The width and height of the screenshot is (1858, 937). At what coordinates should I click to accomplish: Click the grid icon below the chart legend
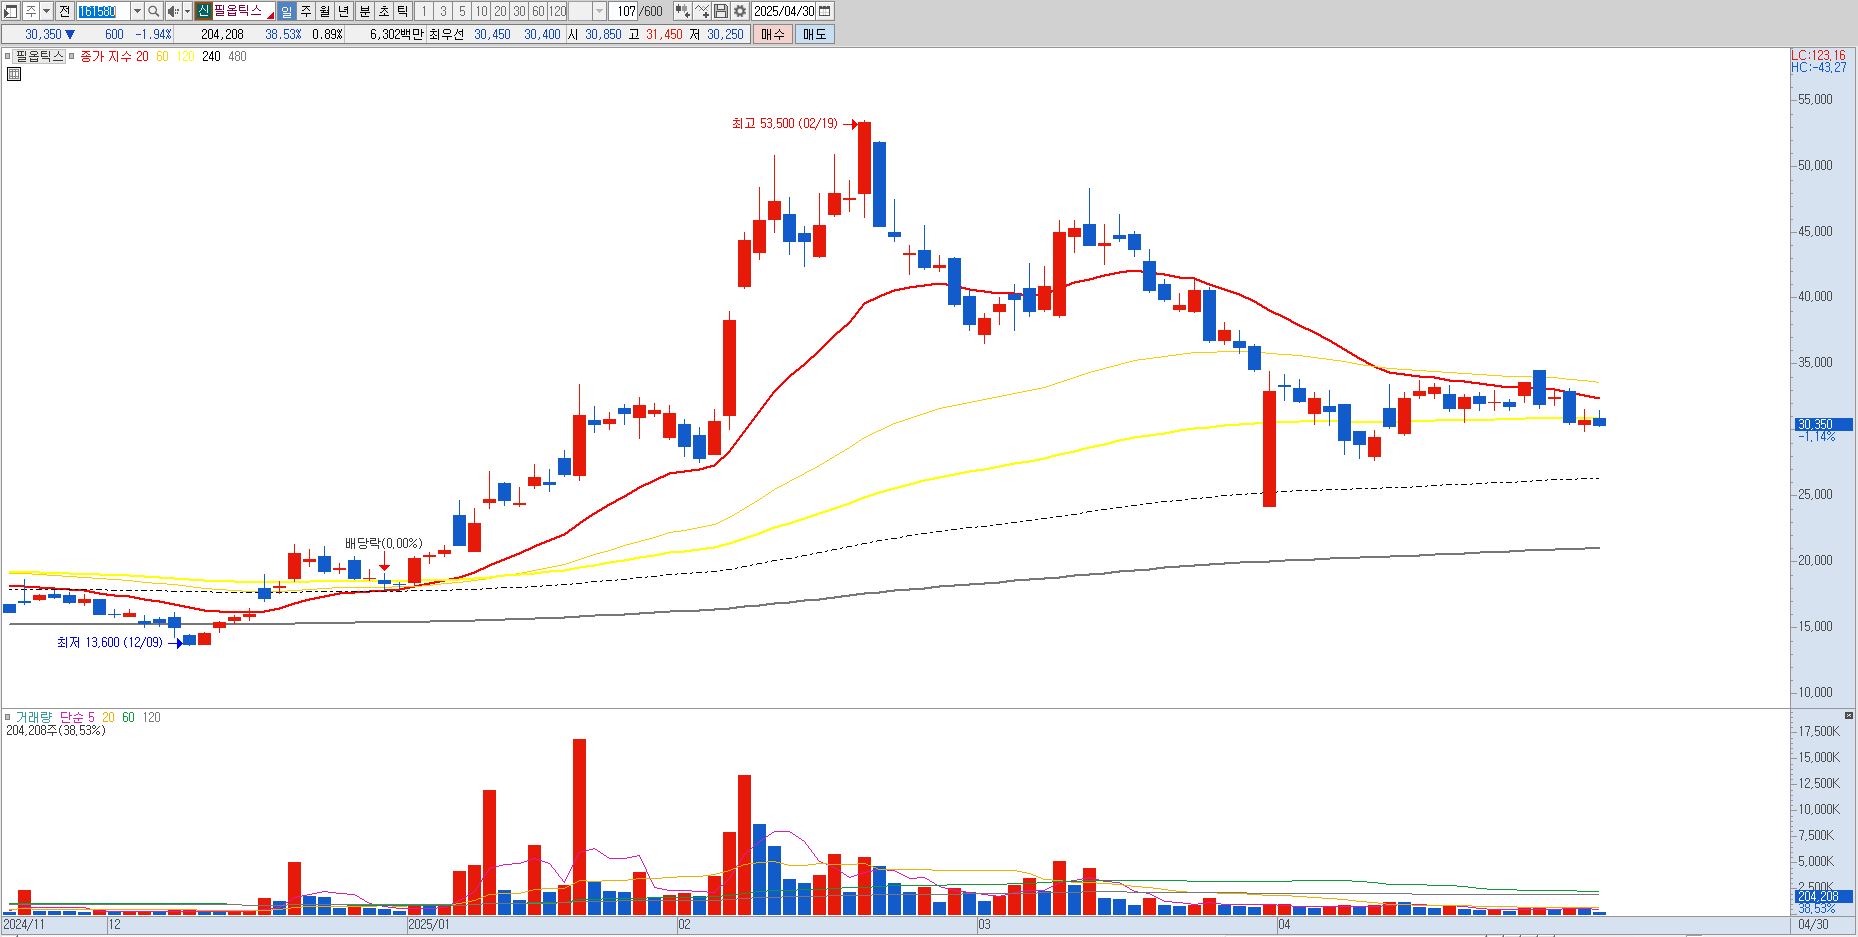pyautogui.click(x=14, y=74)
